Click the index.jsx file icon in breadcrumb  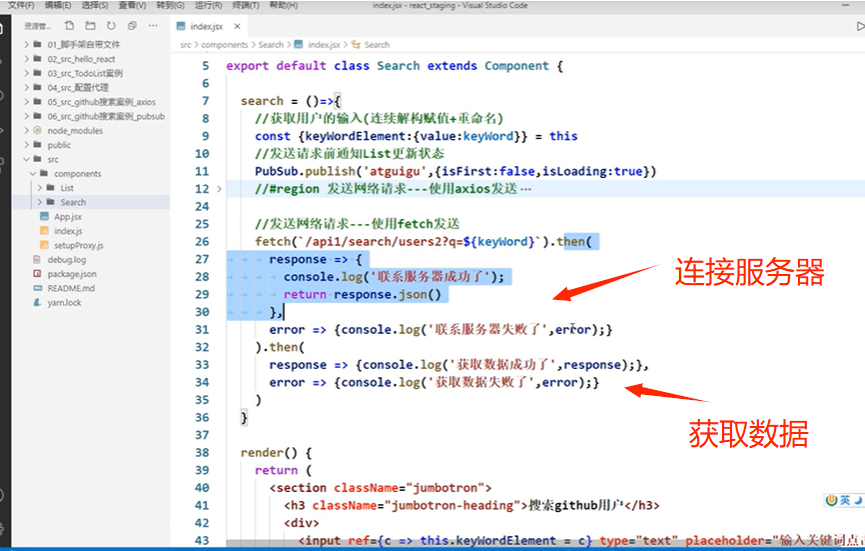(298, 44)
